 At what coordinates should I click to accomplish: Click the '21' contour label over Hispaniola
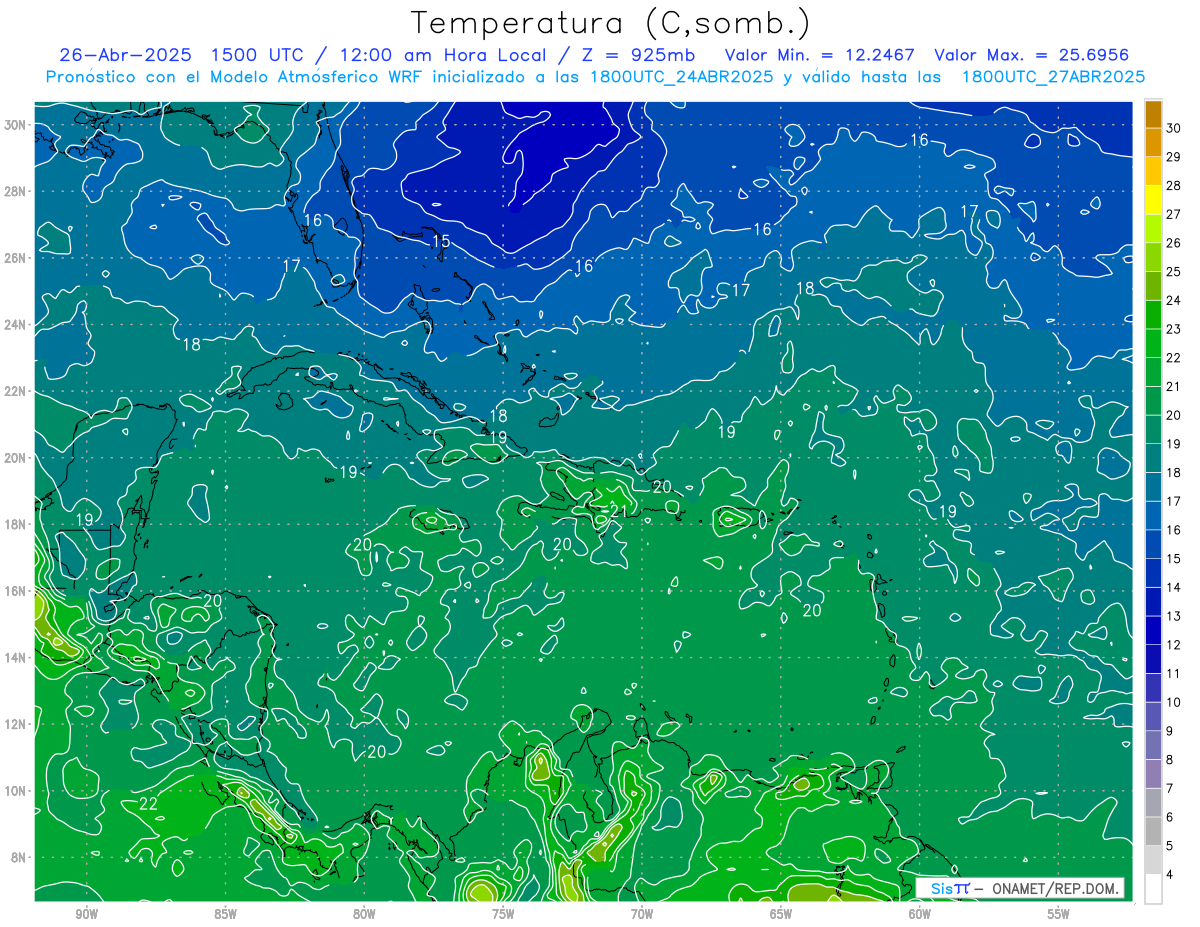pyautogui.click(x=619, y=512)
